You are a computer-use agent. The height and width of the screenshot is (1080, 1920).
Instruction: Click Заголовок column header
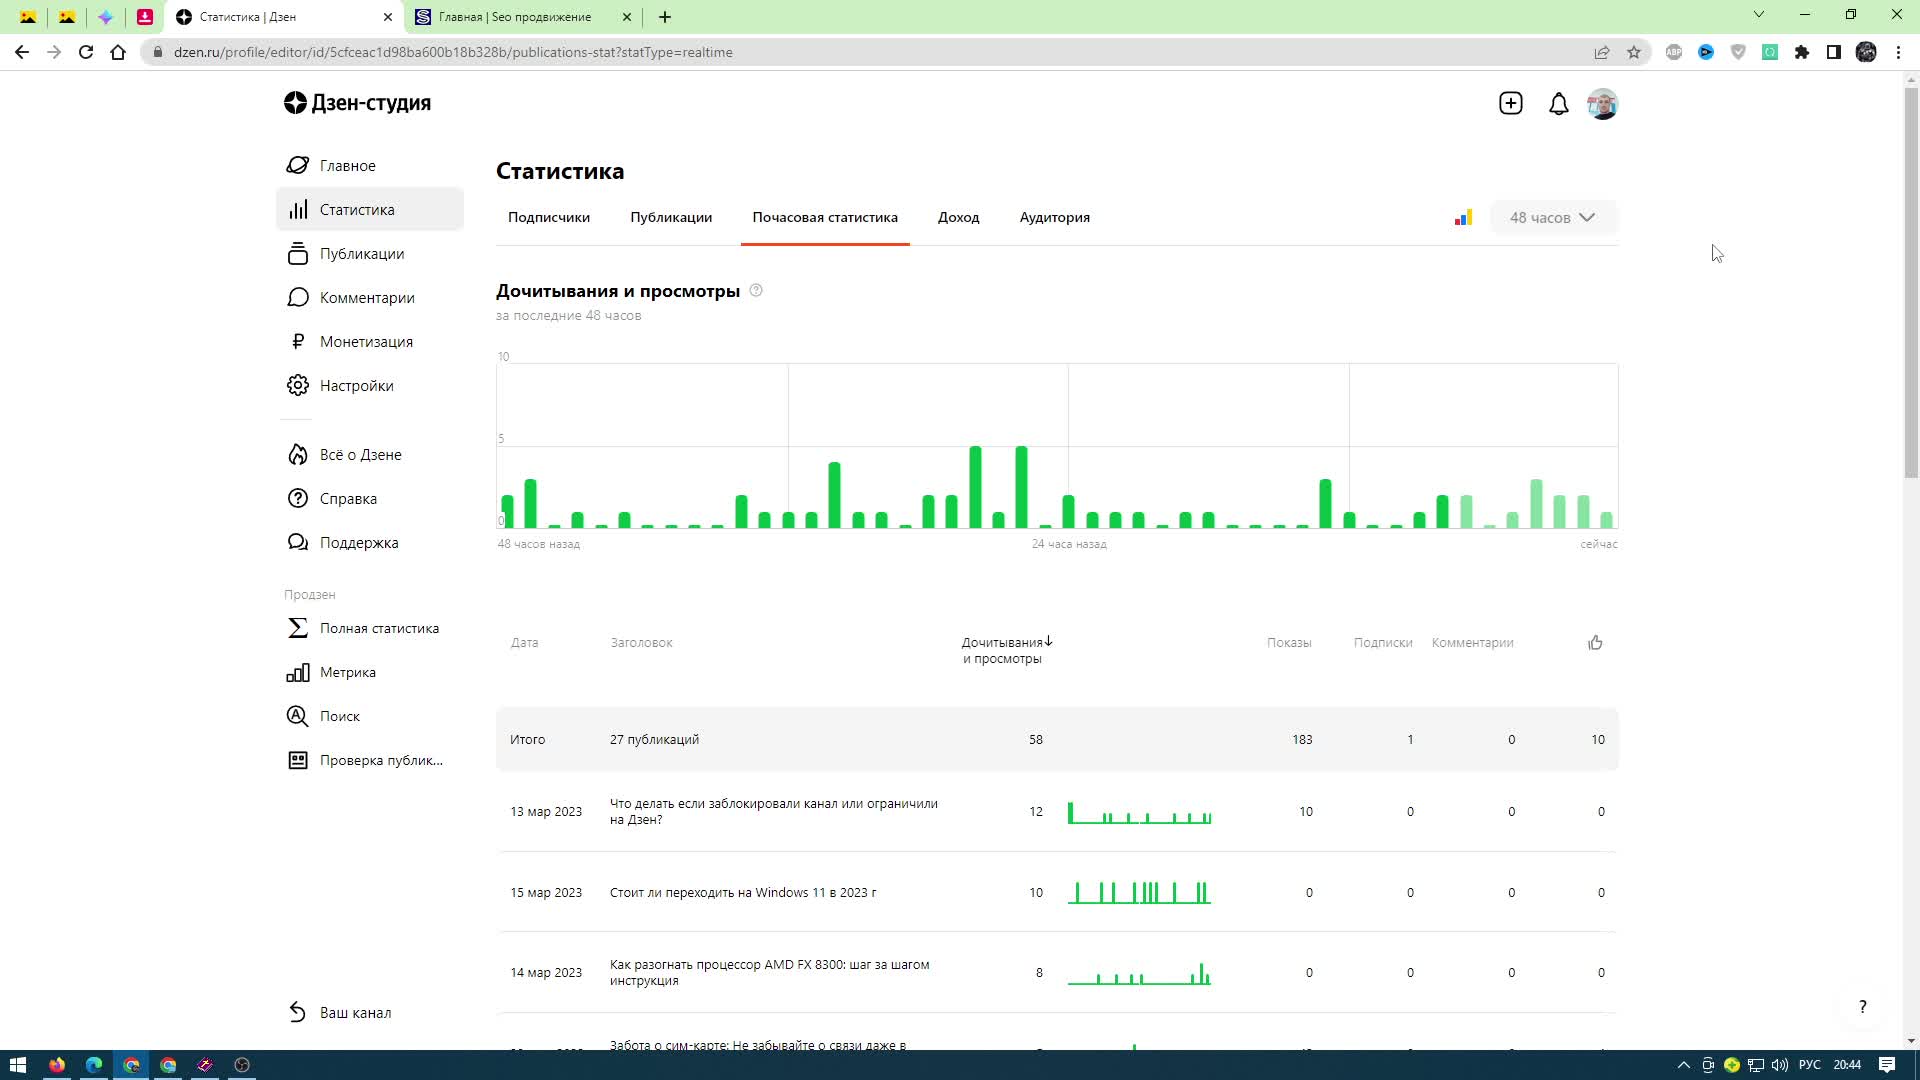641,643
